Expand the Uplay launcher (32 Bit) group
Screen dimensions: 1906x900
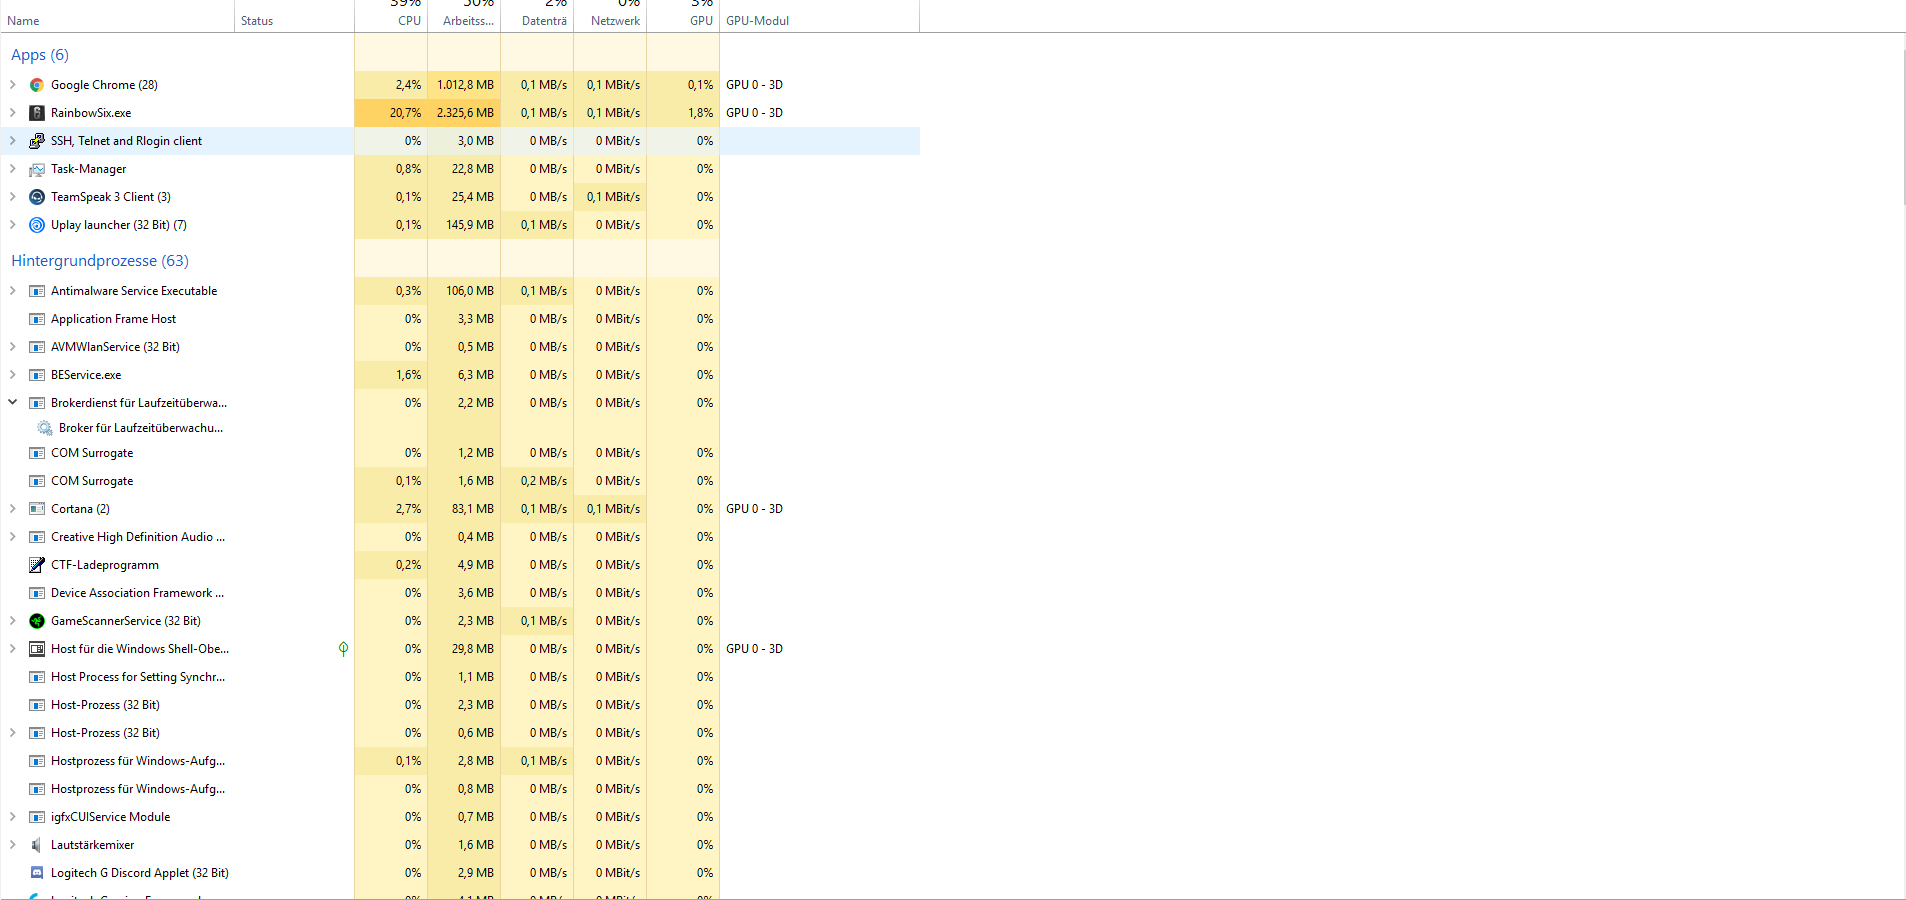click(13, 225)
